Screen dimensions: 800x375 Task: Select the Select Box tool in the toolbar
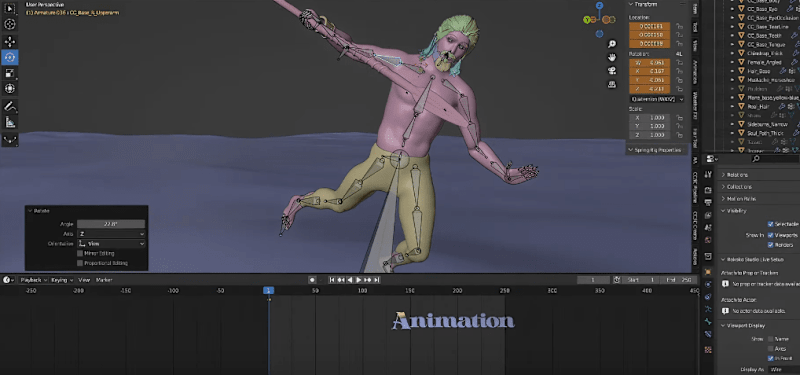click(x=10, y=8)
